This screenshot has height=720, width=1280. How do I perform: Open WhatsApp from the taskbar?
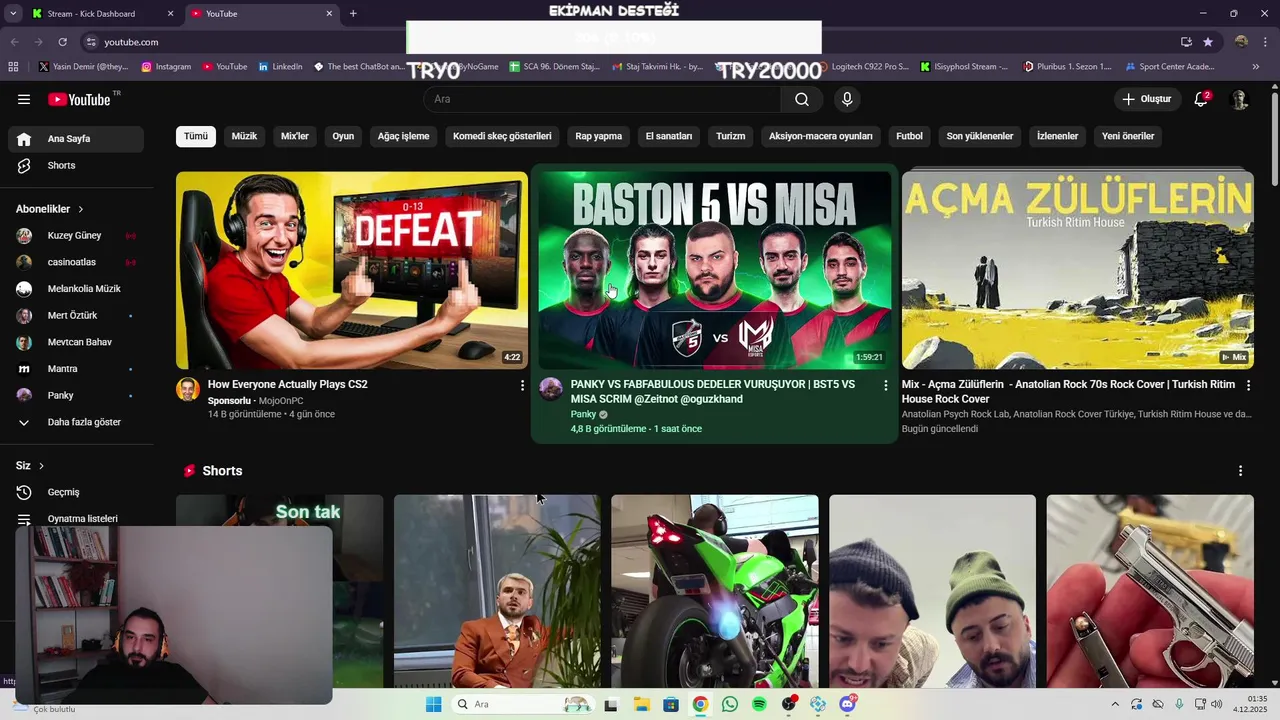point(730,705)
